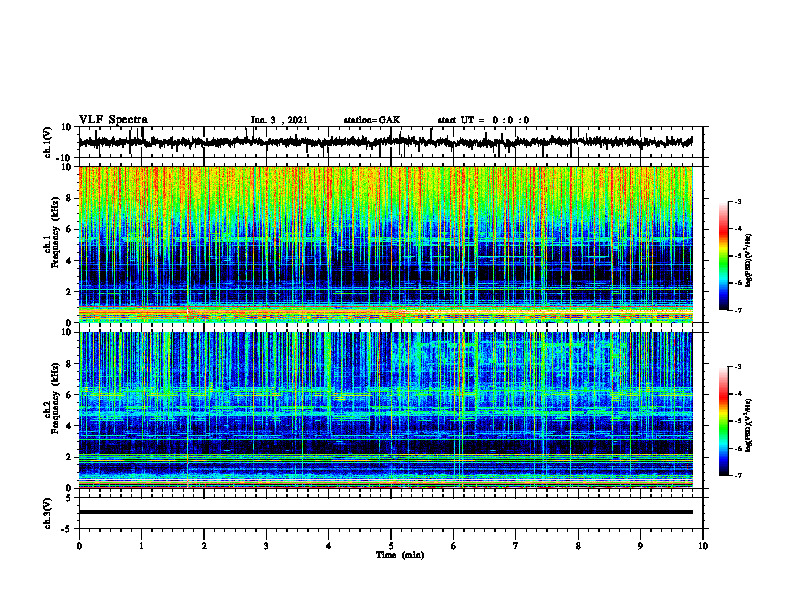Click the "ch.1(V)" waveform axis label
Image resolution: width=792 pixels, height=612 pixels.
point(48,142)
